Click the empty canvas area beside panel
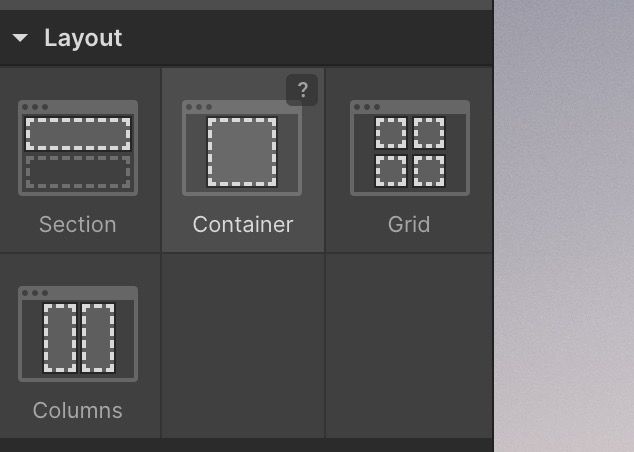This screenshot has width=634, height=452. click(x=564, y=226)
